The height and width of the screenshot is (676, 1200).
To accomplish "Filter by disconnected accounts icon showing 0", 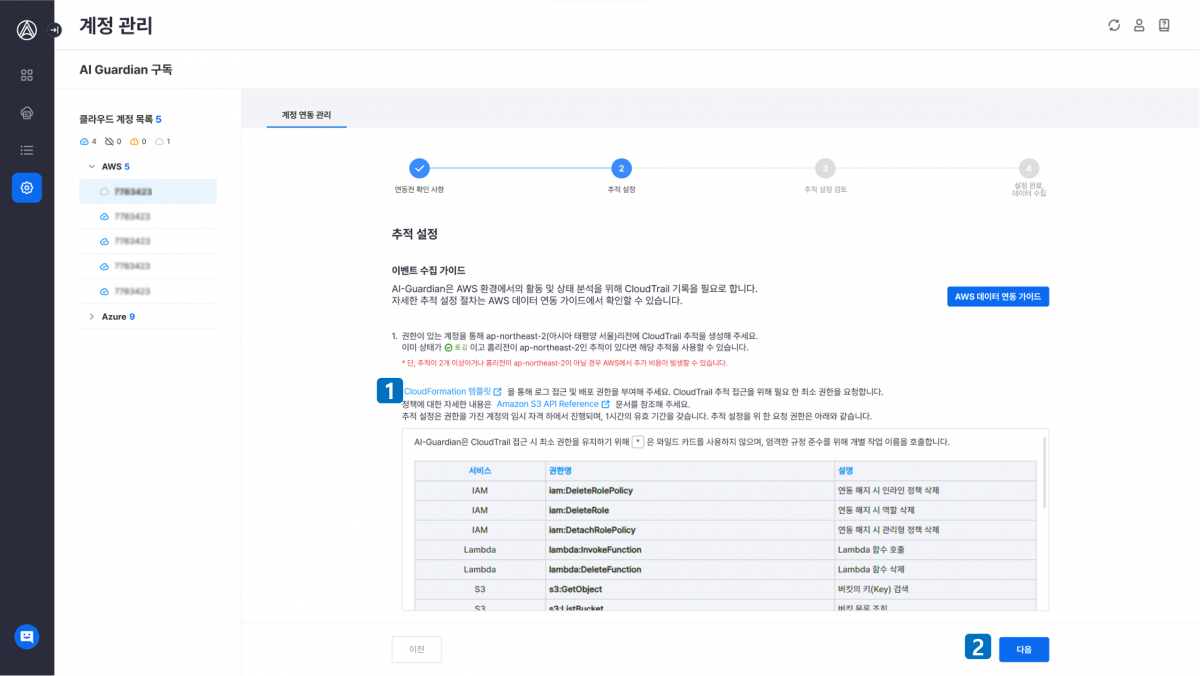I will [109, 141].
